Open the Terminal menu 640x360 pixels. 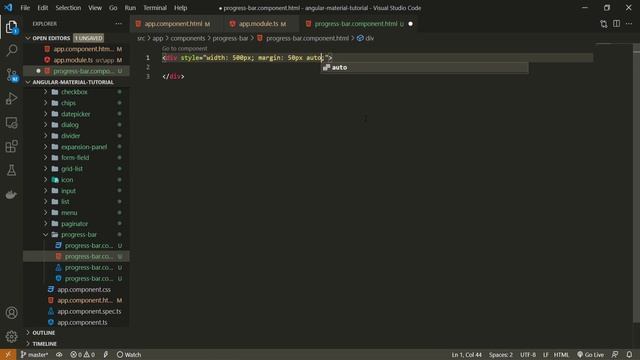[155, 8]
